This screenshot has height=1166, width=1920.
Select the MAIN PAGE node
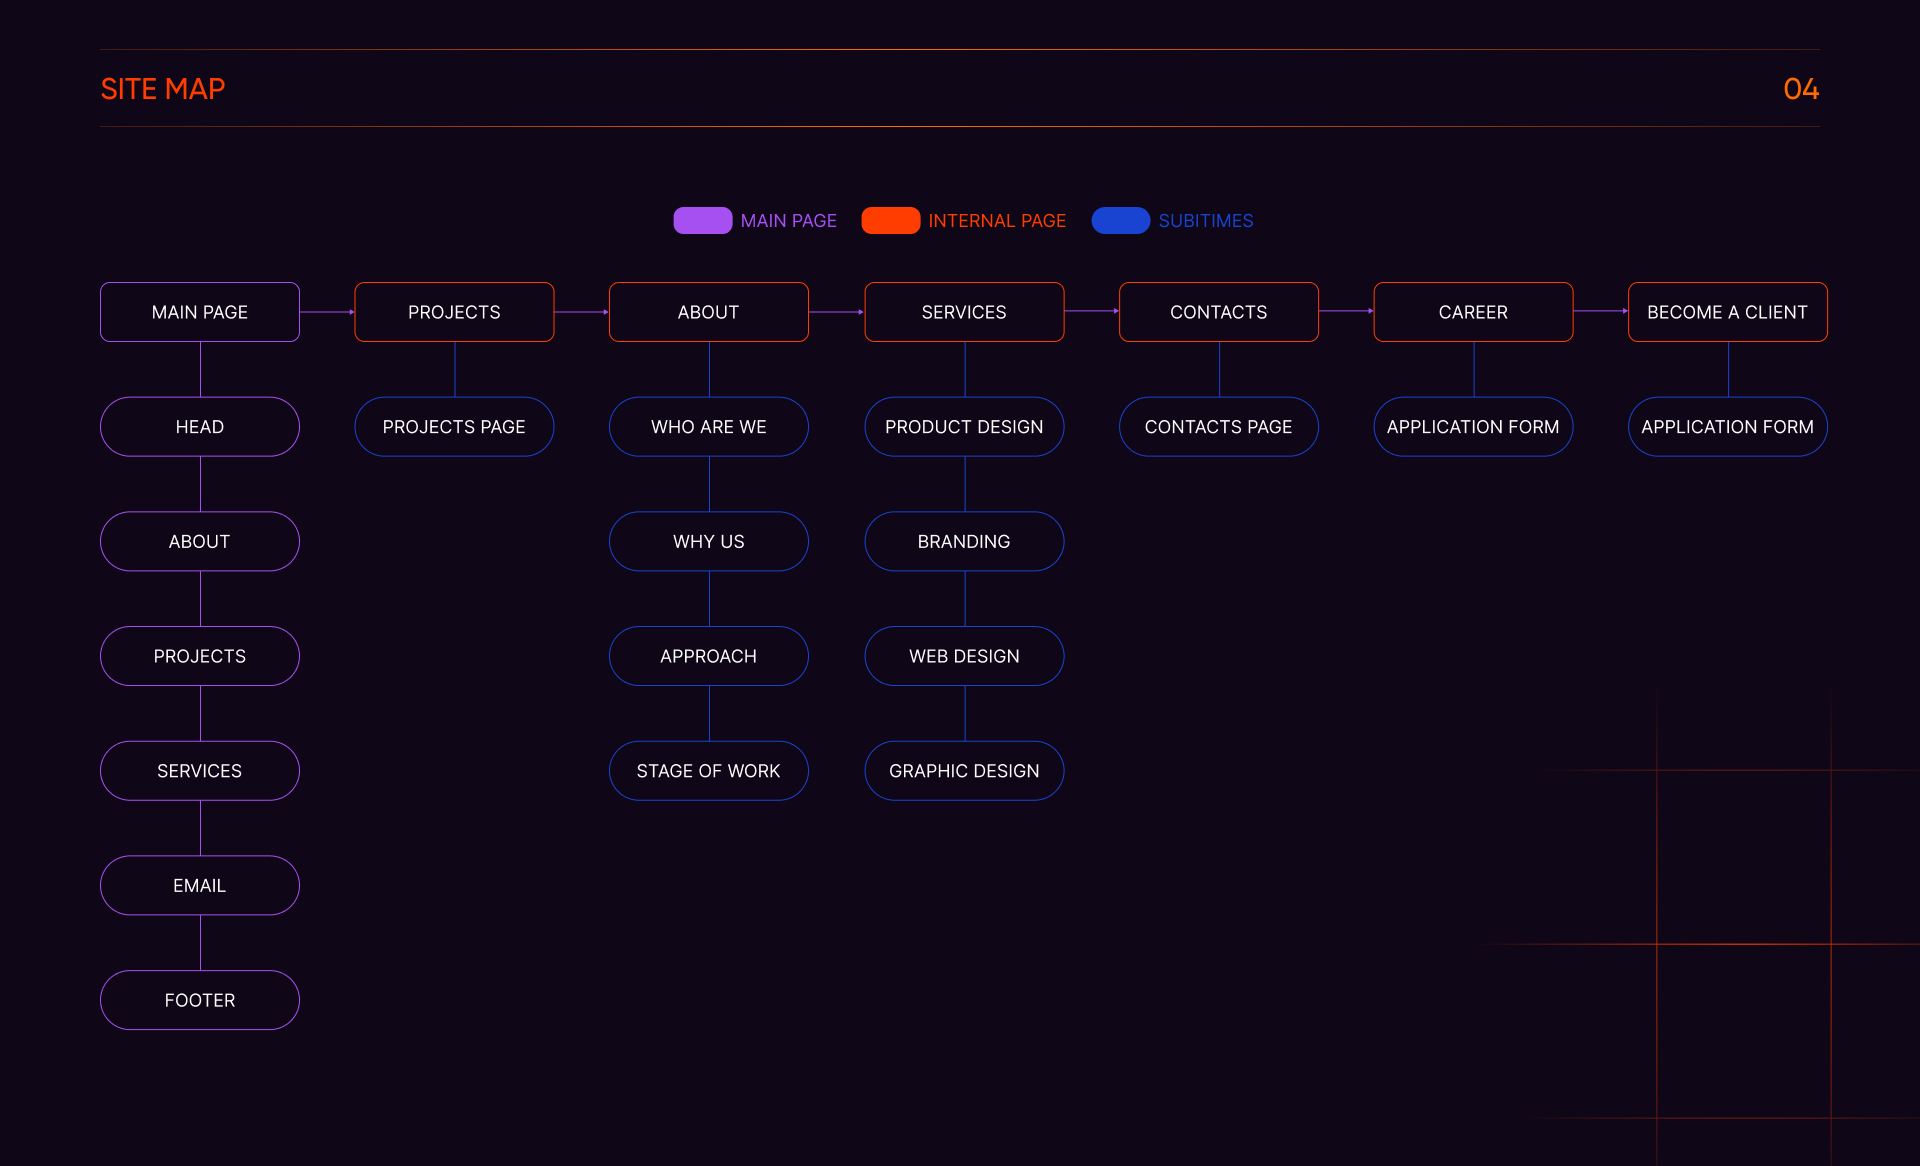pos(200,312)
